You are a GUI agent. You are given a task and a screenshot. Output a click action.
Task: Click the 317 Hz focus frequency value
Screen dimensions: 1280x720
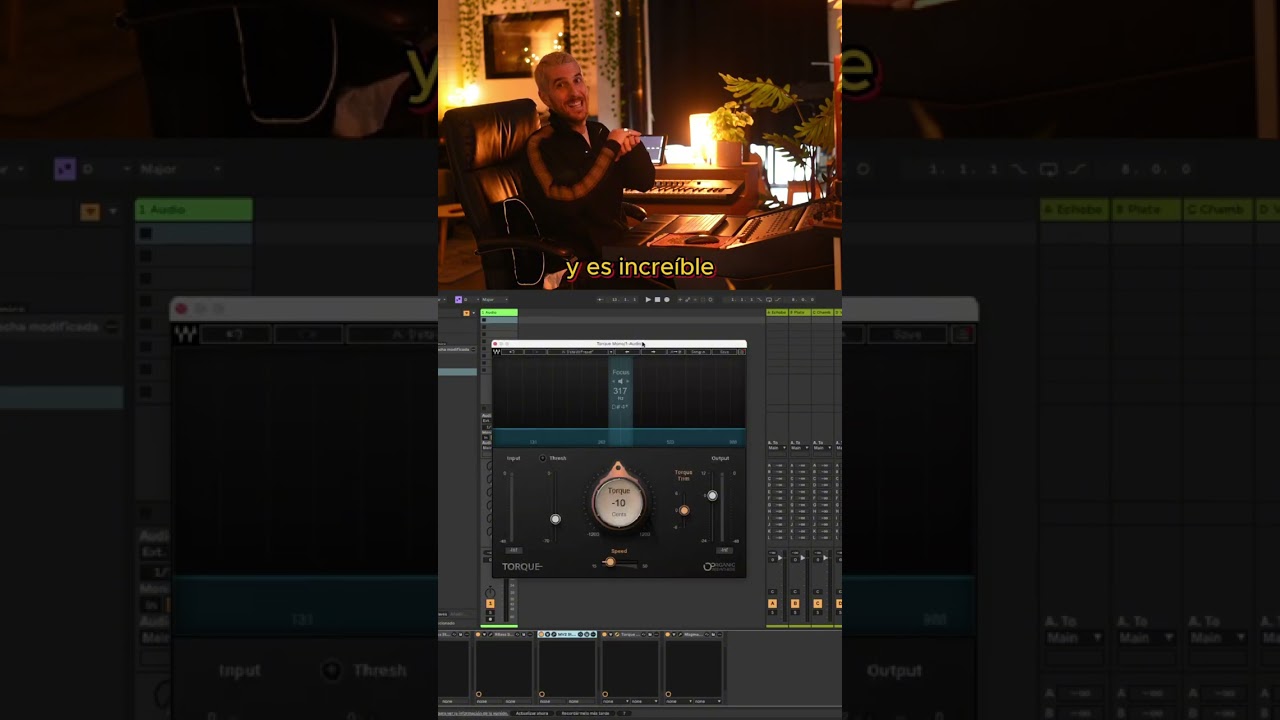coord(620,391)
